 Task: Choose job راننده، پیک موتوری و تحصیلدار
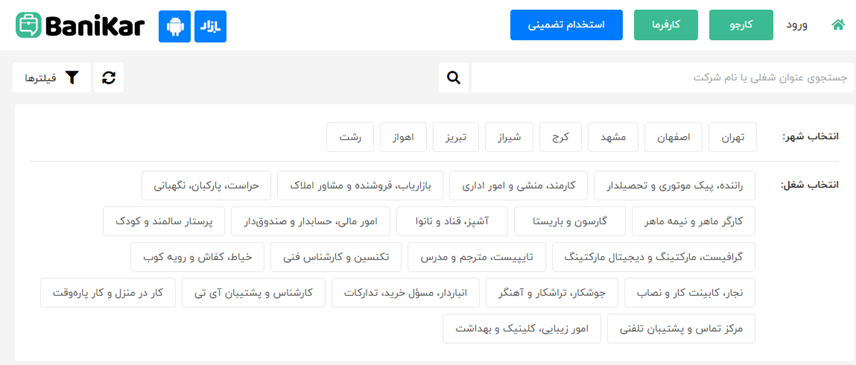click(x=675, y=186)
